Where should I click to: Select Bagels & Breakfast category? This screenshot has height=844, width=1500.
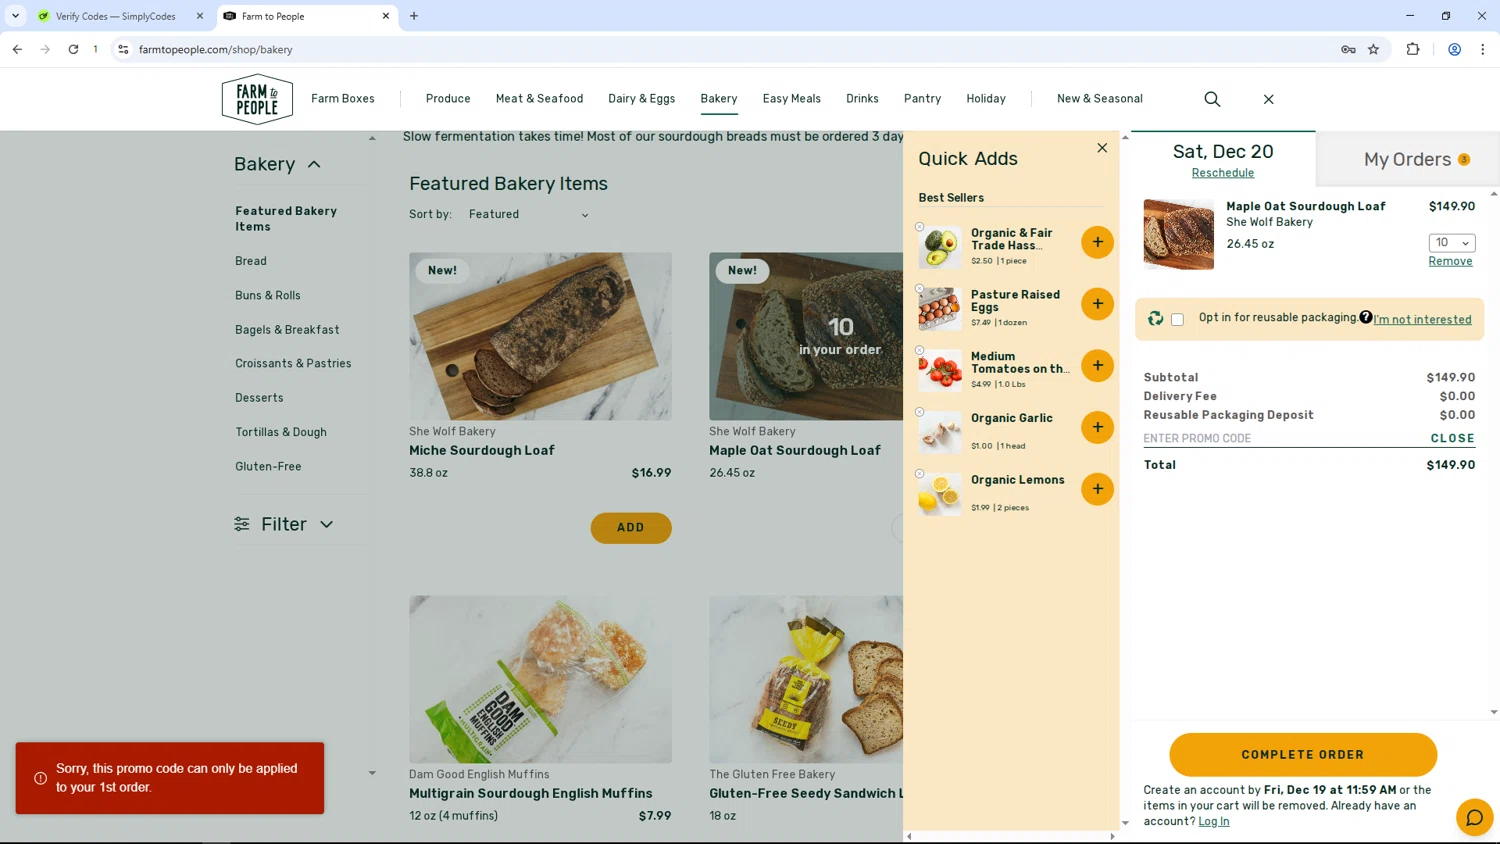point(287,330)
